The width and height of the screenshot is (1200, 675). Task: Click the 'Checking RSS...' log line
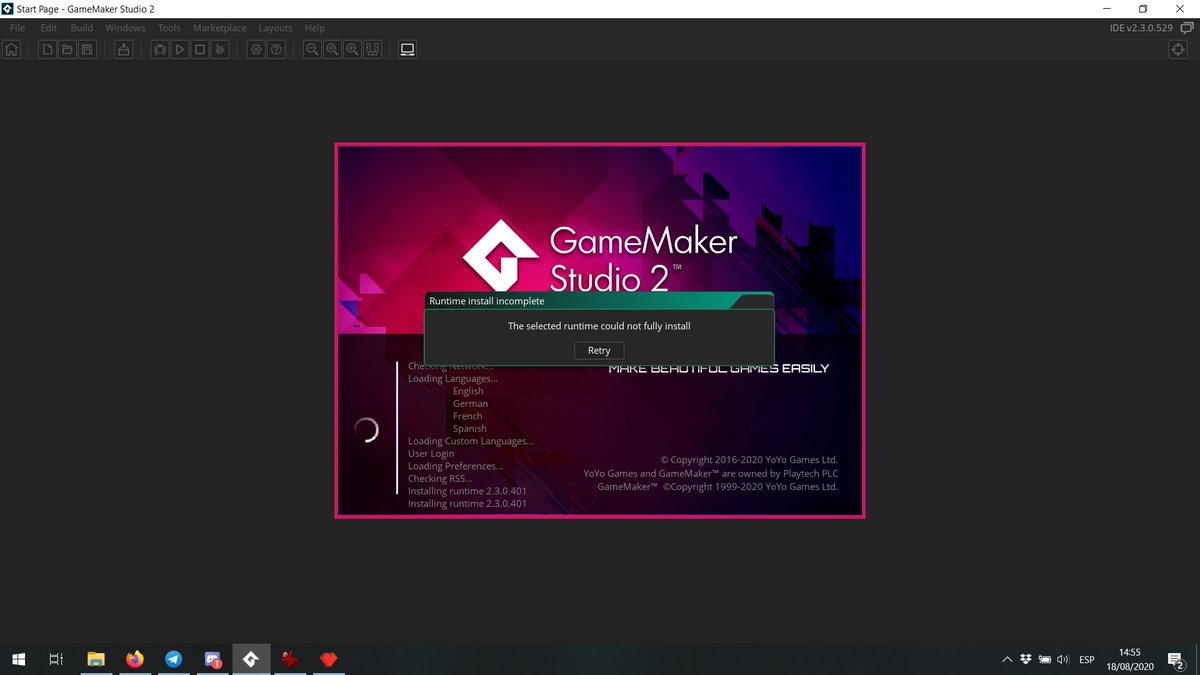pyautogui.click(x=441, y=479)
